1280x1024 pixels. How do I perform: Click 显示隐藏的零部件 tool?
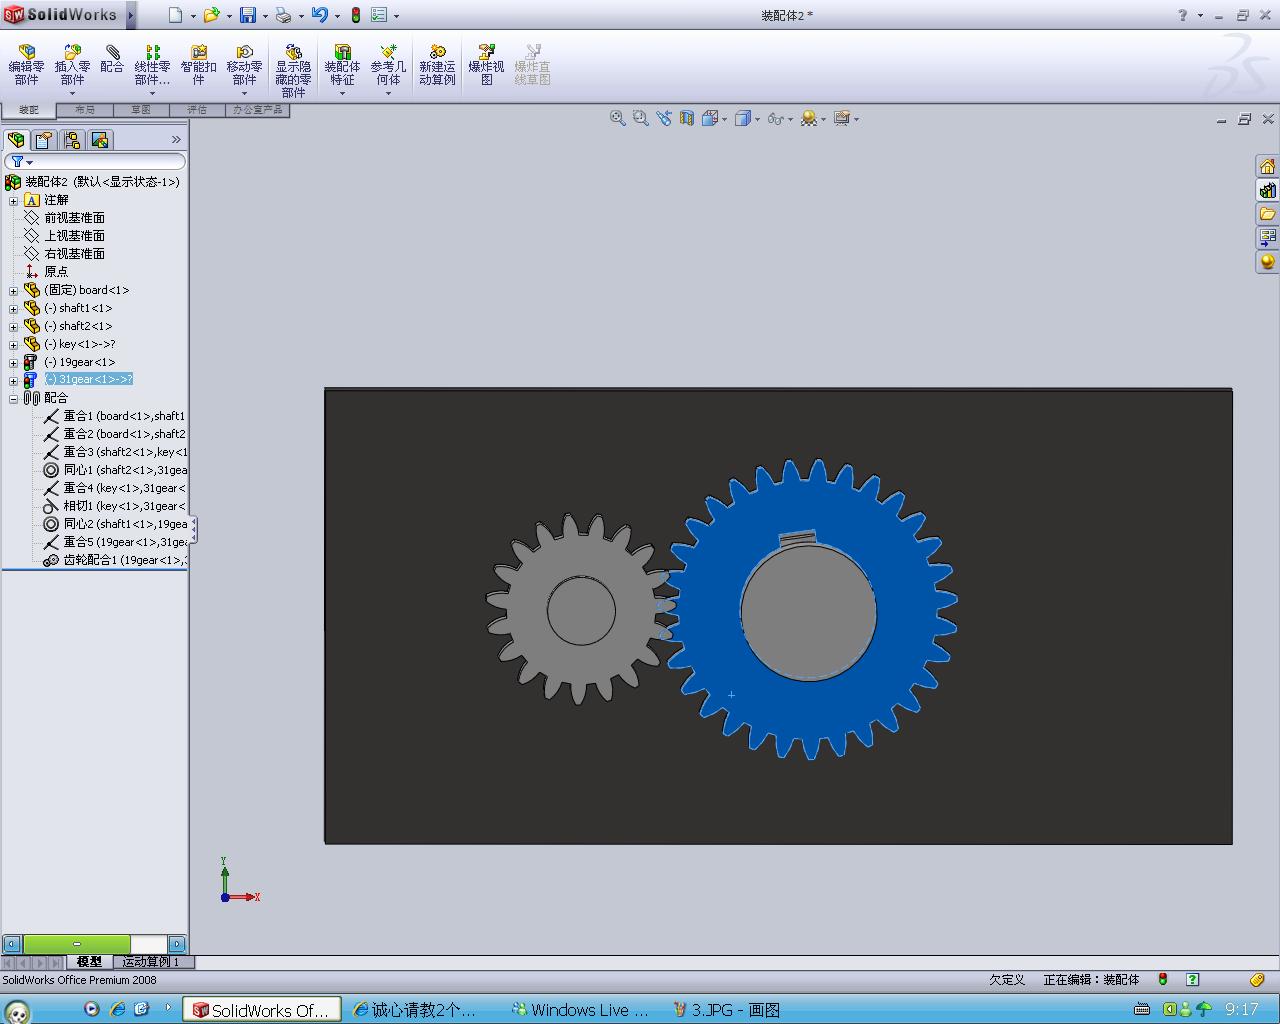(293, 70)
